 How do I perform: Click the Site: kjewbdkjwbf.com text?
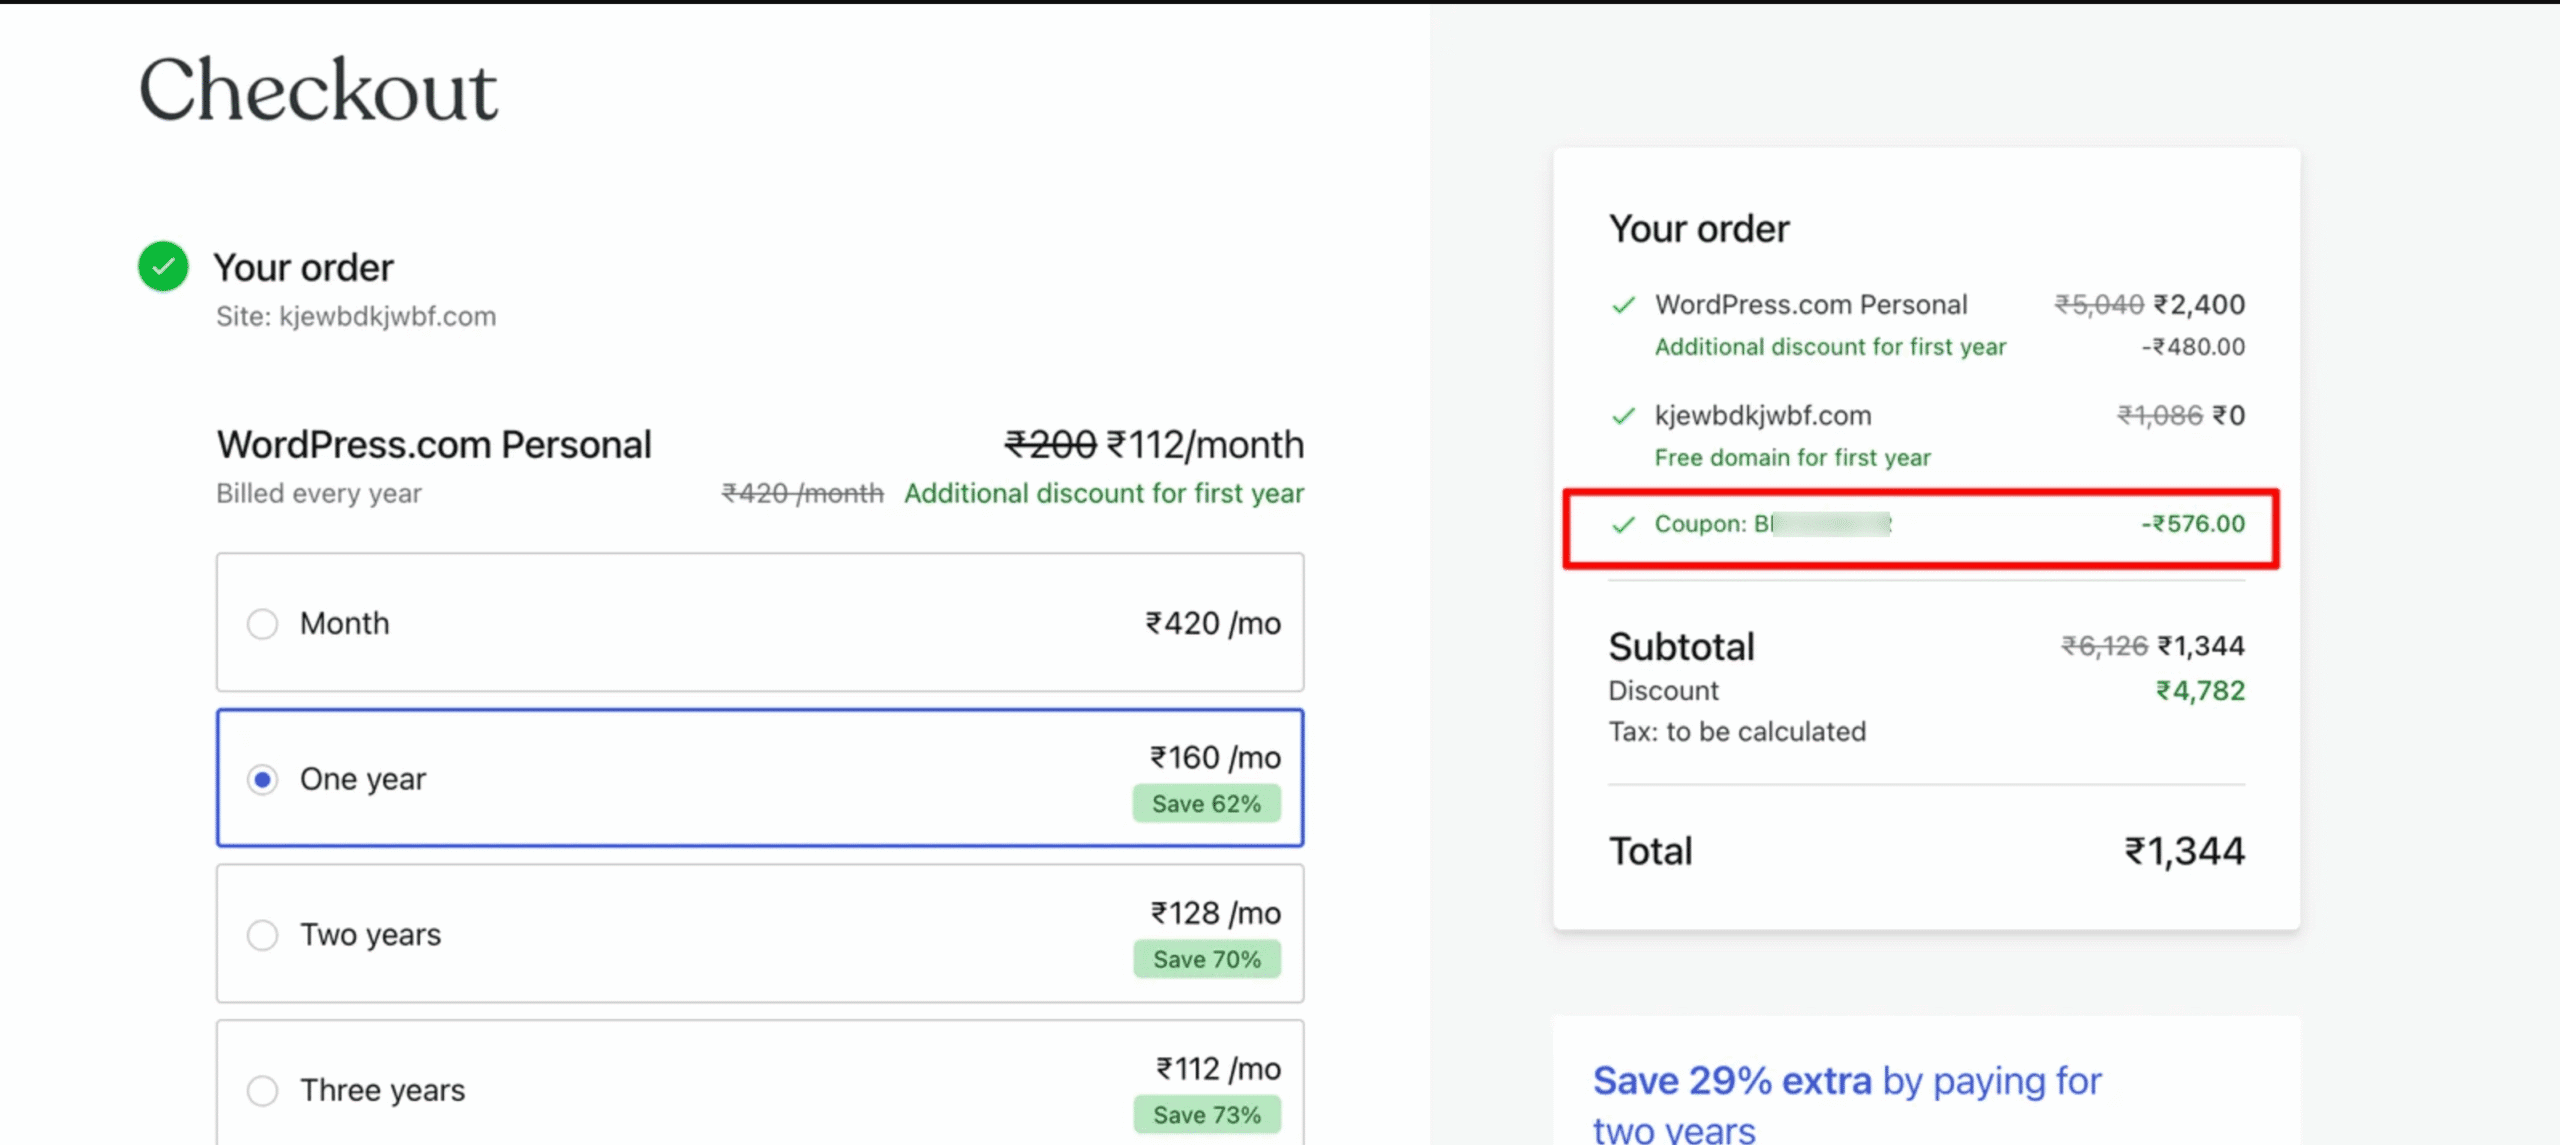[x=356, y=317]
